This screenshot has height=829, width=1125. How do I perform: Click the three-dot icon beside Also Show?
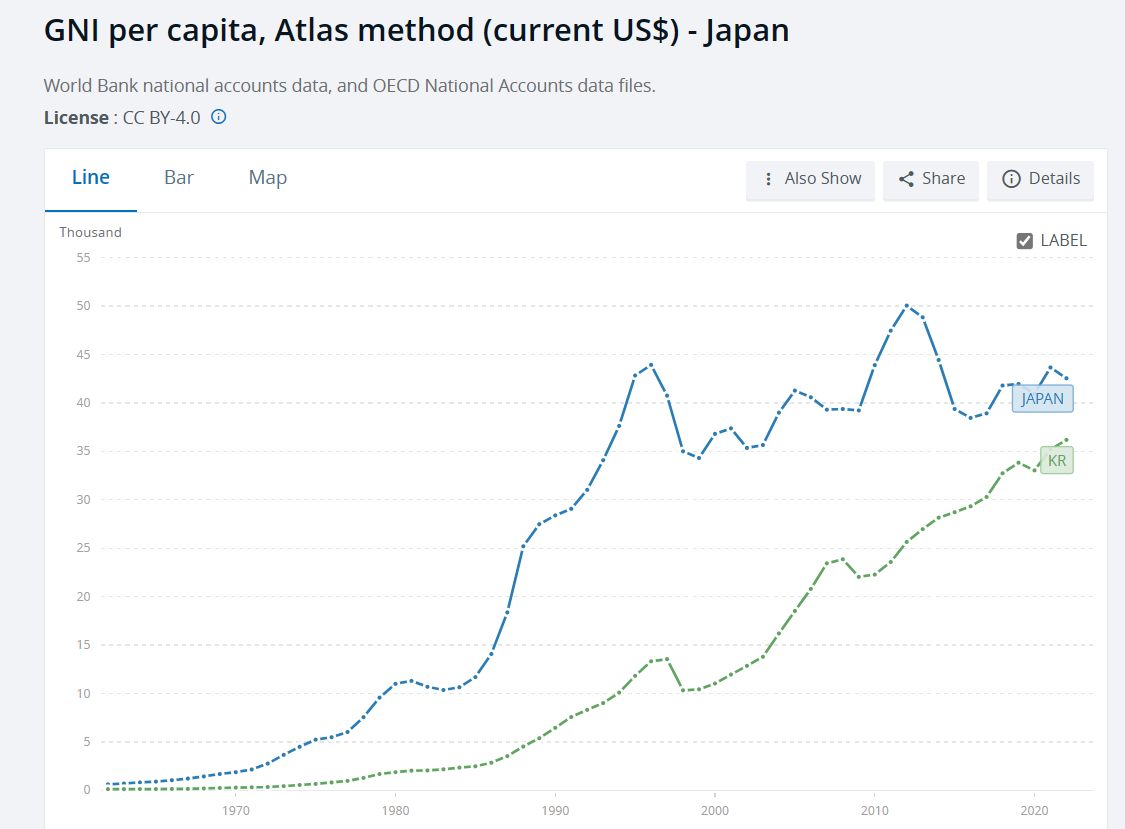coord(768,179)
